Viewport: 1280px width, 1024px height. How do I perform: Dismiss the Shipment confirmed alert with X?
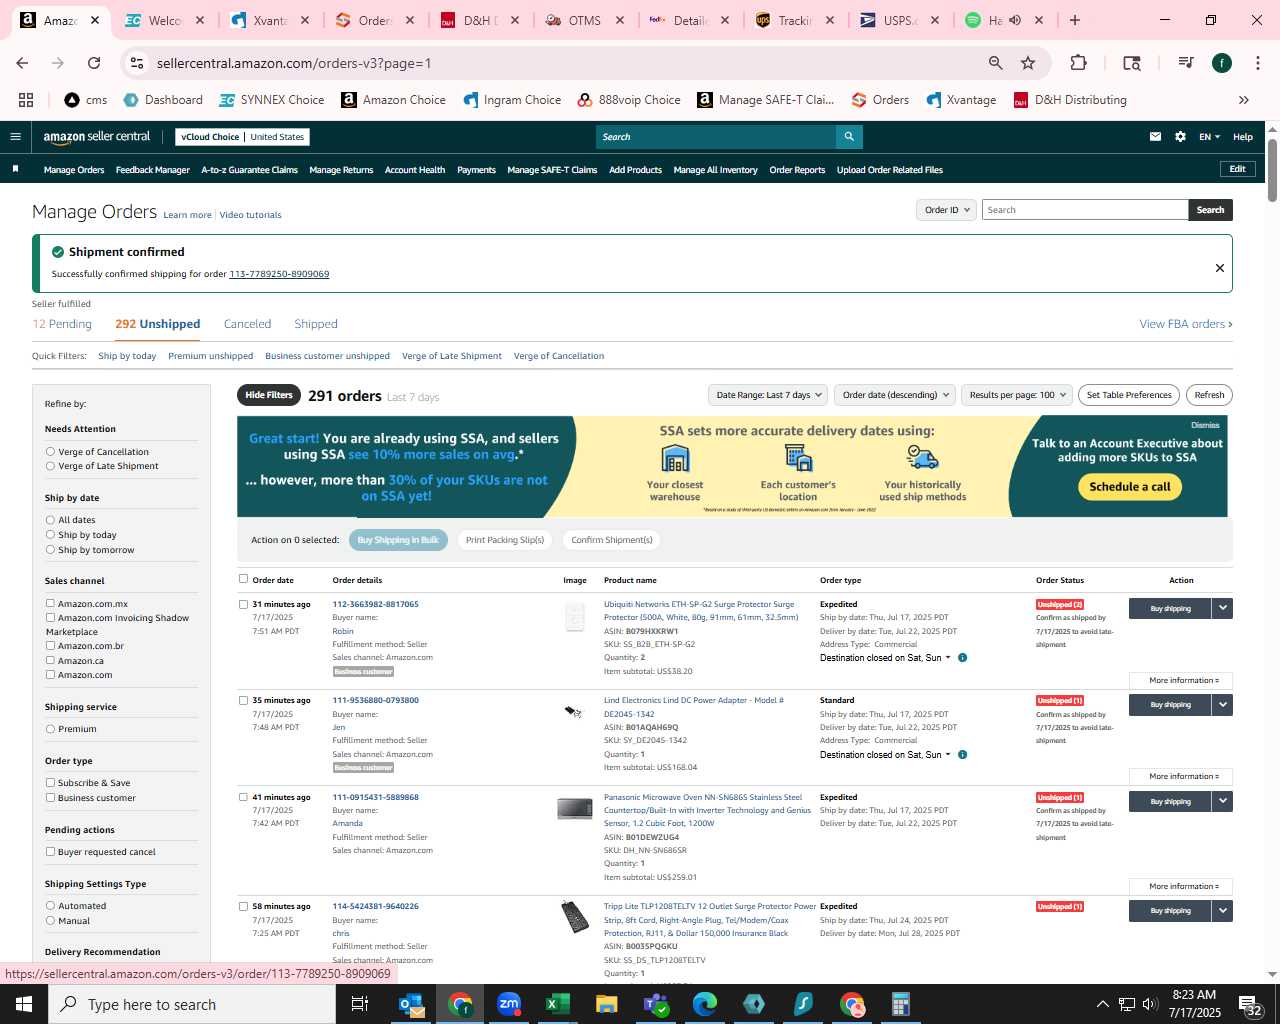coord(1219,268)
